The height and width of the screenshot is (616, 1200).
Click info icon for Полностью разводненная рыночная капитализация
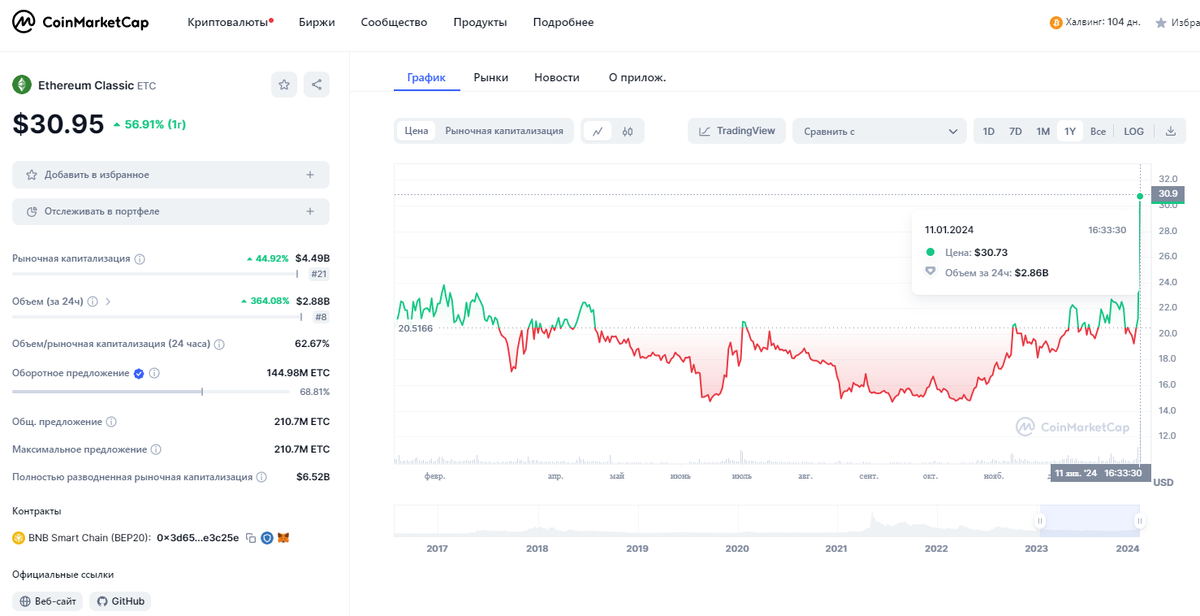(262, 478)
